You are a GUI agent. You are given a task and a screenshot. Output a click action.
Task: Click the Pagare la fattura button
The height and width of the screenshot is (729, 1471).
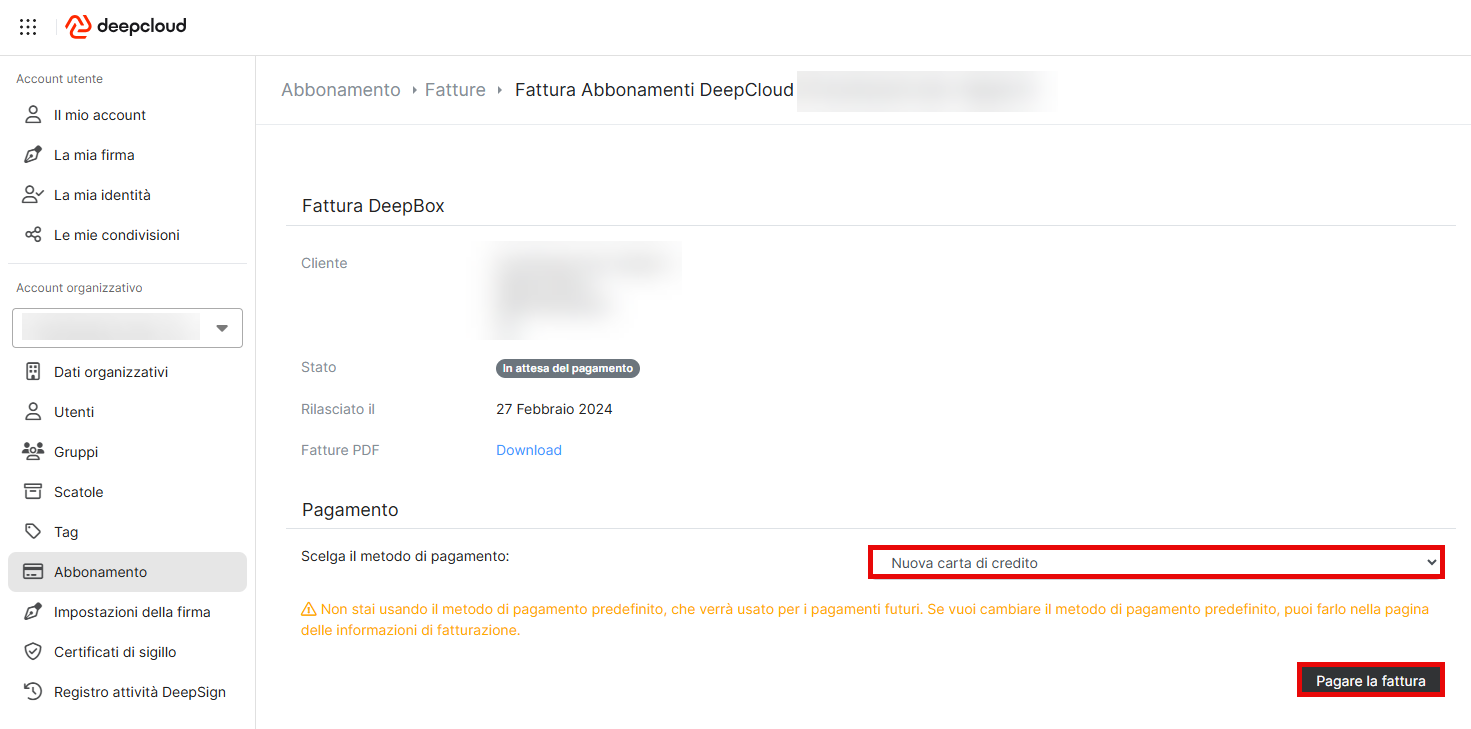[x=1371, y=681]
